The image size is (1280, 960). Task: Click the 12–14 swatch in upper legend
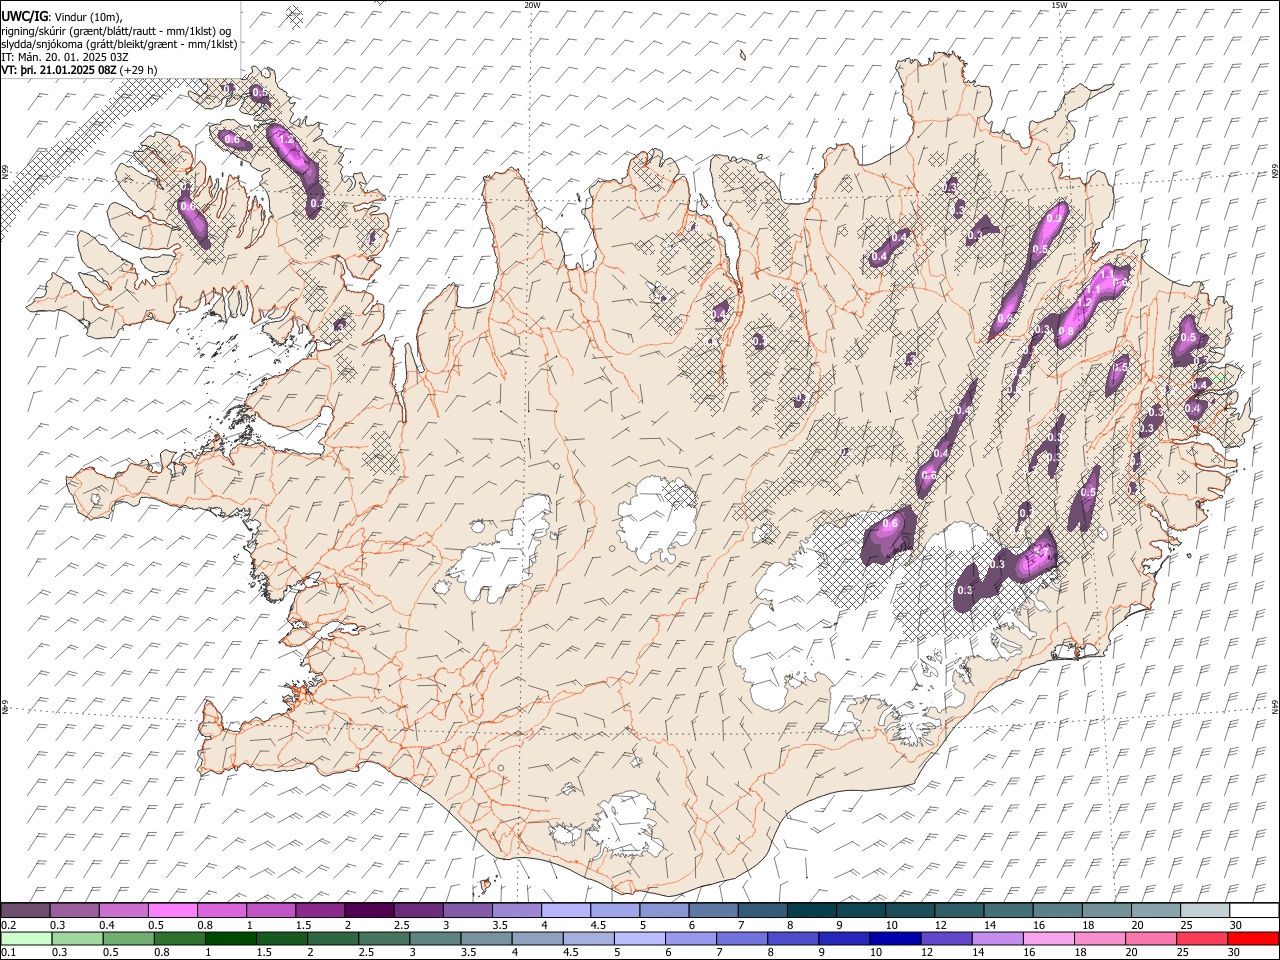960,910
